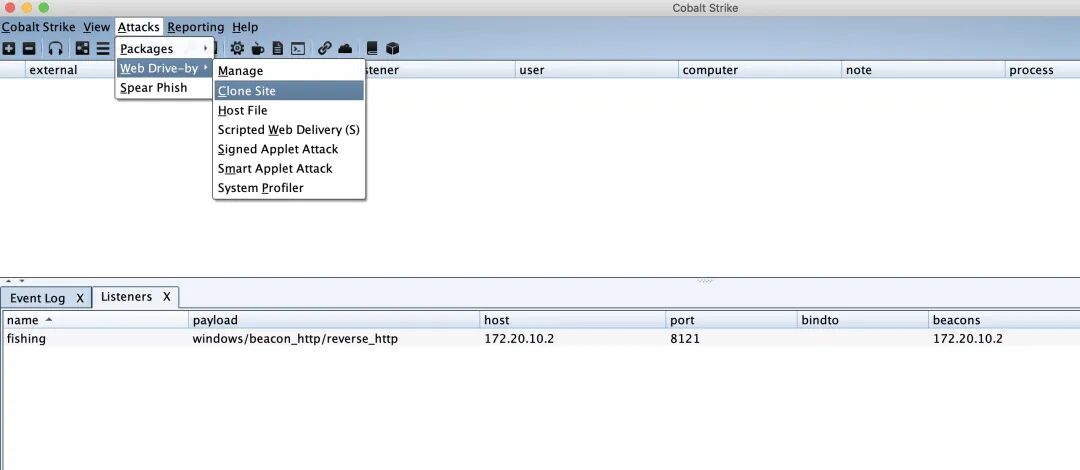Screen dimensions: 1080x470
Task: Choose Manage in Web Drive-by submenu
Action: click(289, 71)
